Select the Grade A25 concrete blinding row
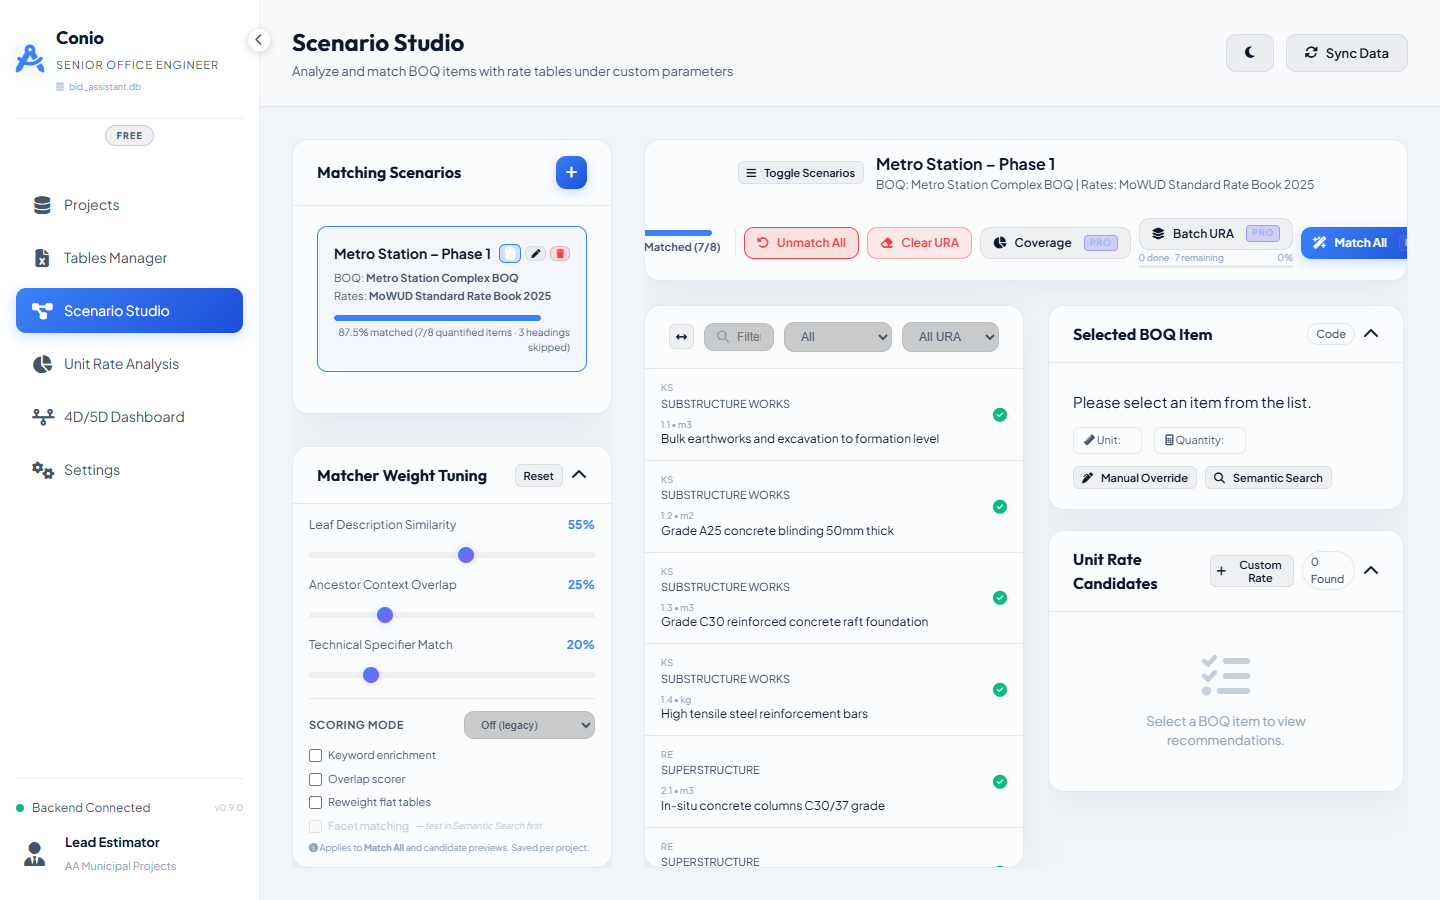 [834, 507]
